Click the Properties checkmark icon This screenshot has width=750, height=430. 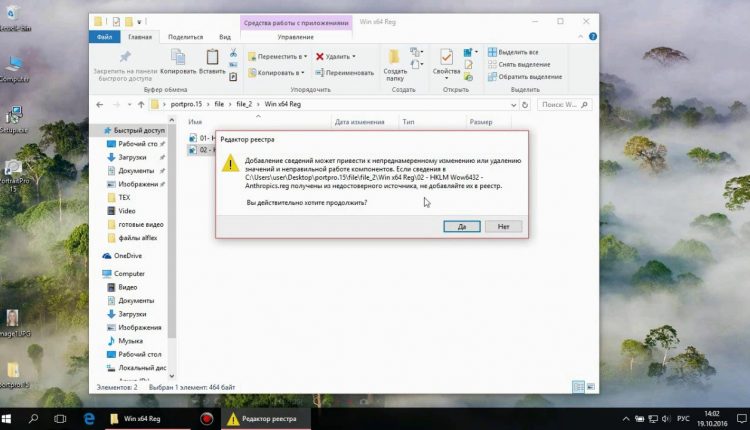(446, 57)
